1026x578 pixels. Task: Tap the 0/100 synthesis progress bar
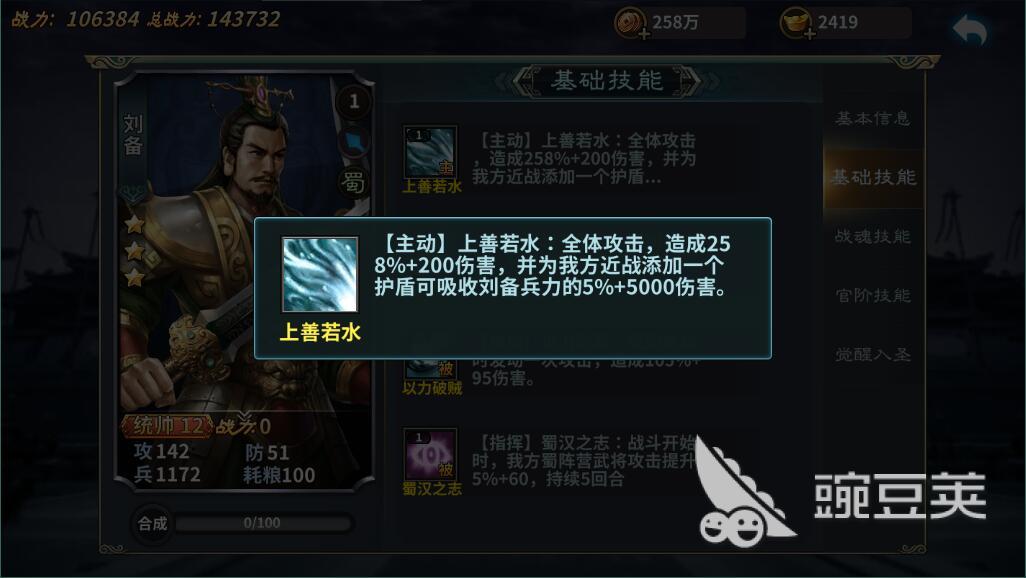[x=262, y=523]
